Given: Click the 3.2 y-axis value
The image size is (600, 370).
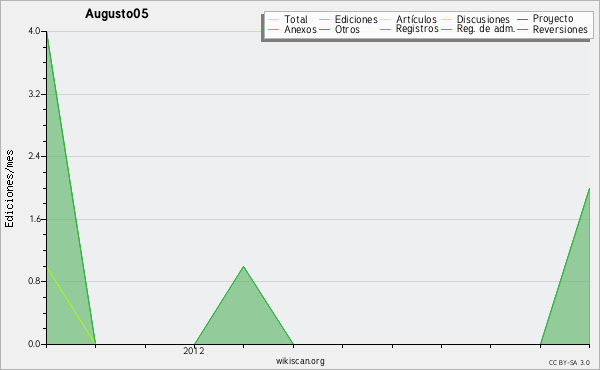Looking at the screenshot, I should click(34, 94).
